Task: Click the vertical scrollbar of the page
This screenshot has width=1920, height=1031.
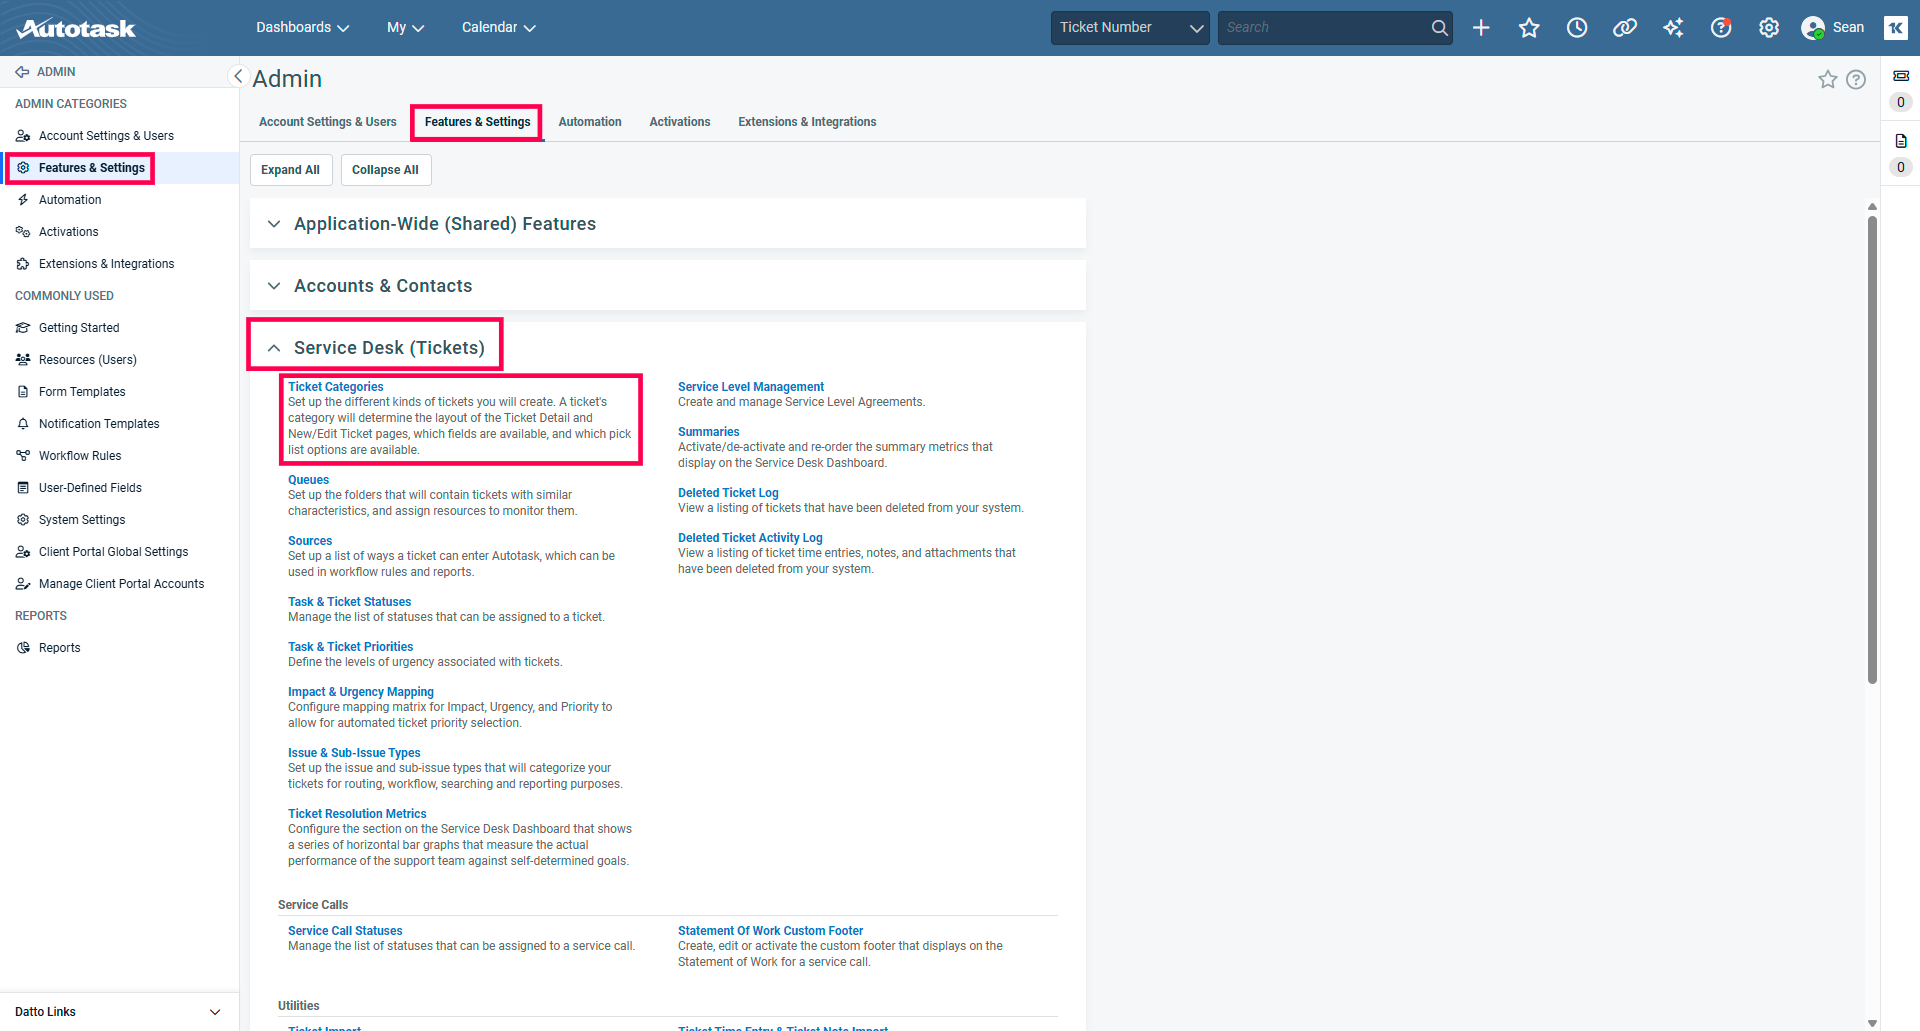Action: click(1872, 450)
